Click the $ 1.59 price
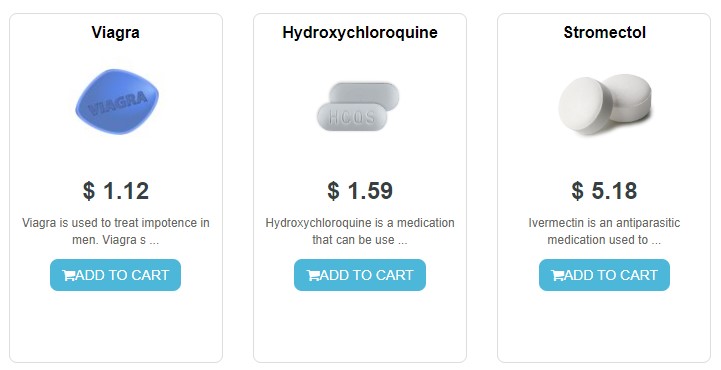 360,191
